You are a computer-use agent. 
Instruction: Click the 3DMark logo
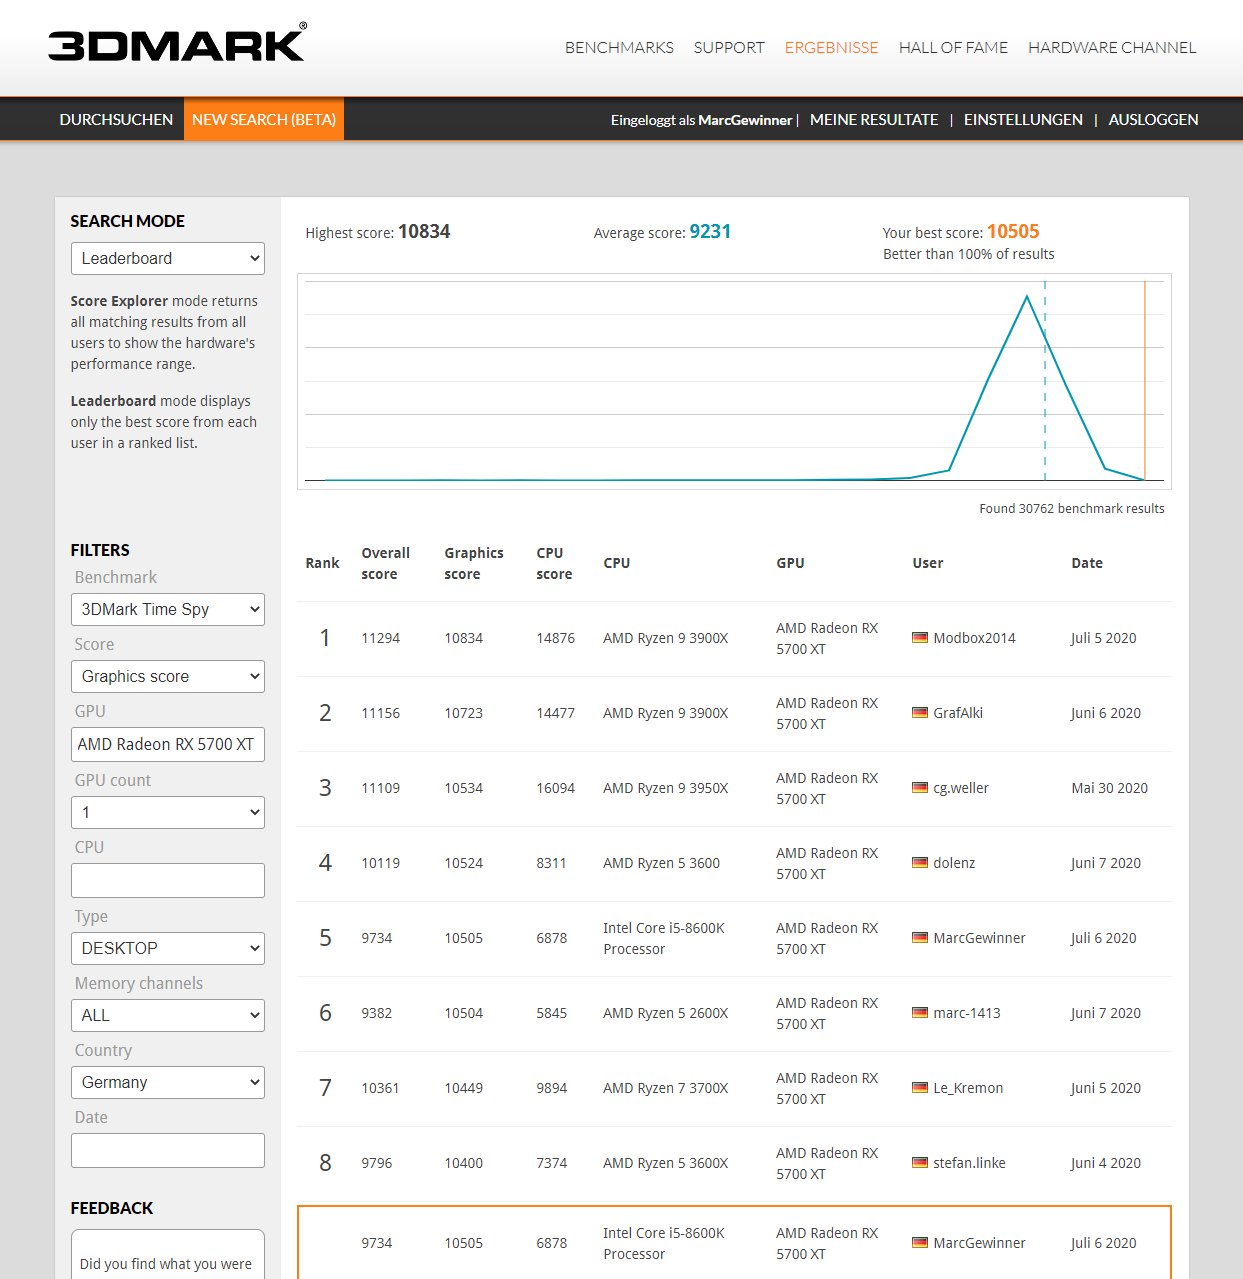point(177,42)
